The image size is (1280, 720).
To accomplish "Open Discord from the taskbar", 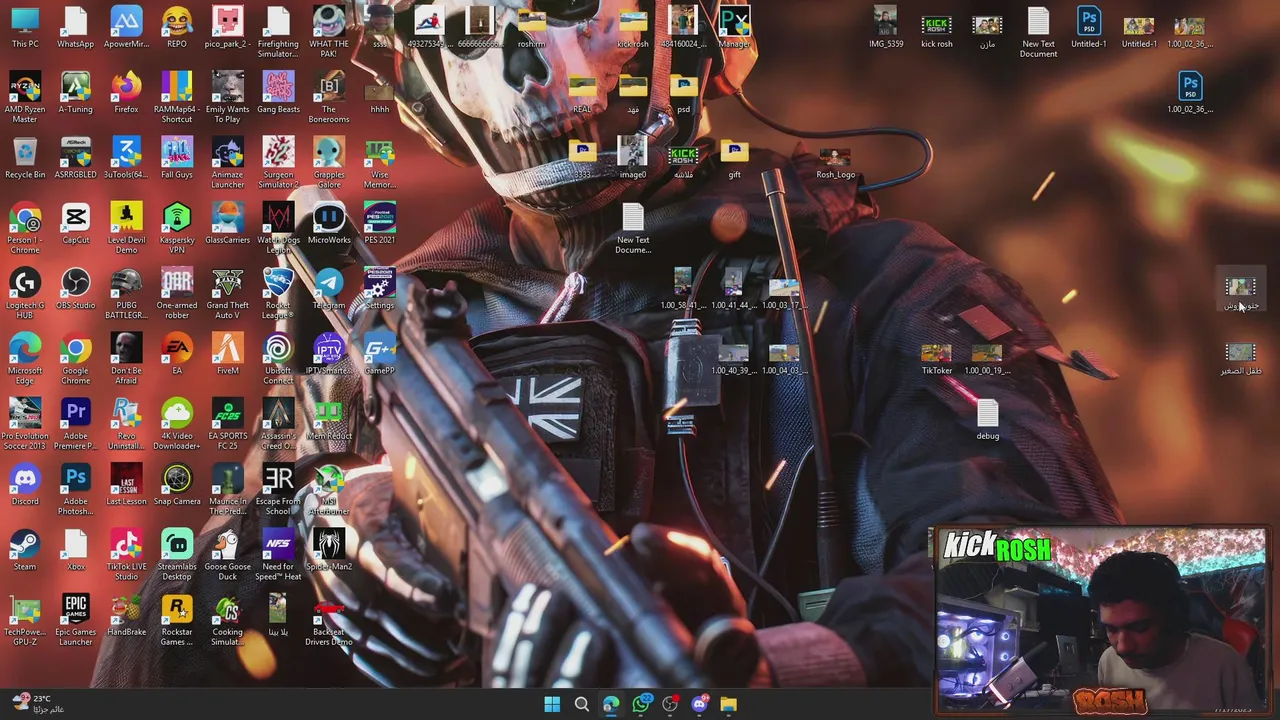I will [699, 704].
